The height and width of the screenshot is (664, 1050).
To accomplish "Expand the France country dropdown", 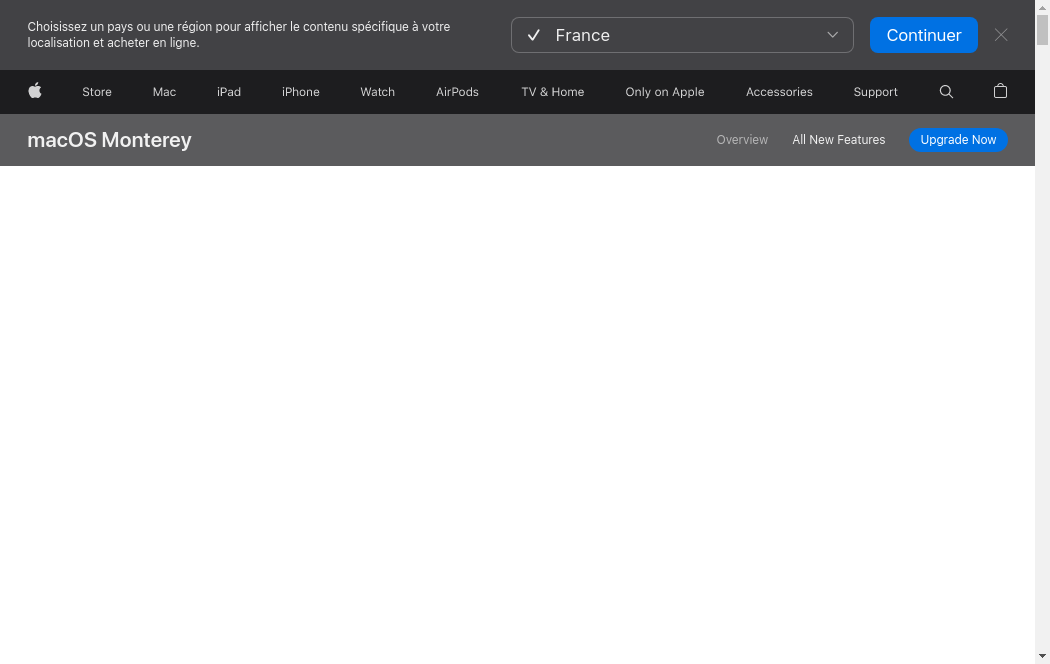I will pyautogui.click(x=681, y=35).
